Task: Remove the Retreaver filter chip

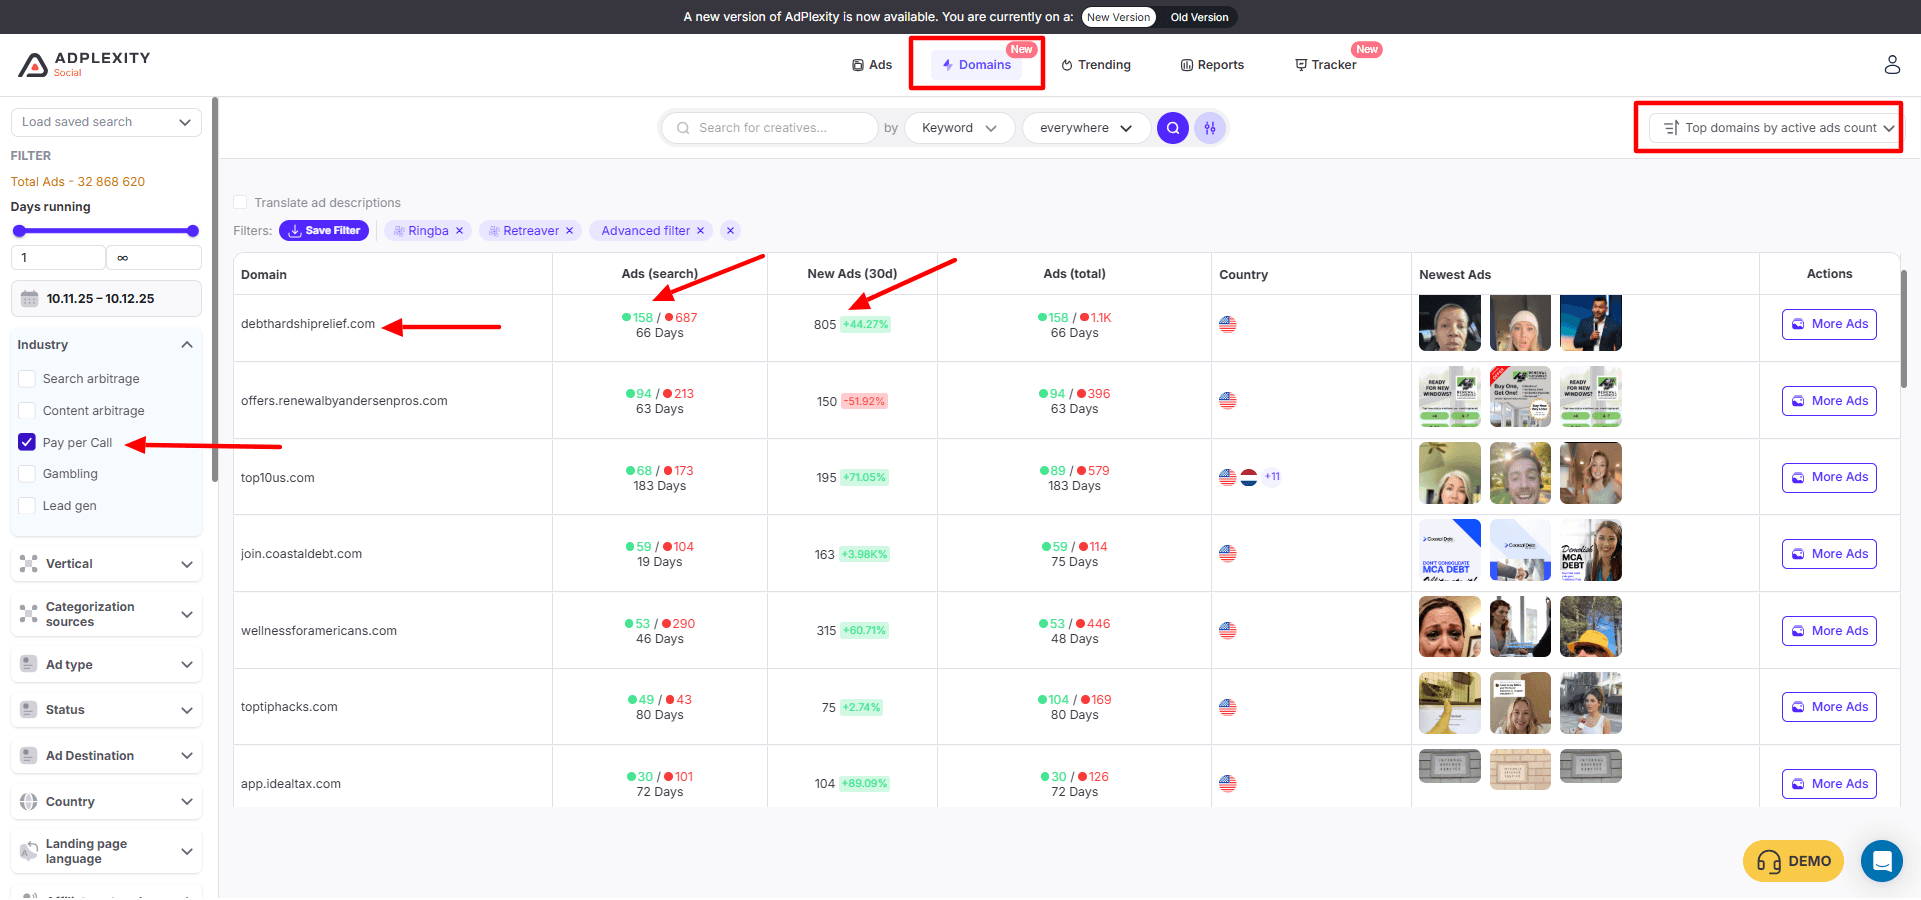Action: tap(570, 231)
